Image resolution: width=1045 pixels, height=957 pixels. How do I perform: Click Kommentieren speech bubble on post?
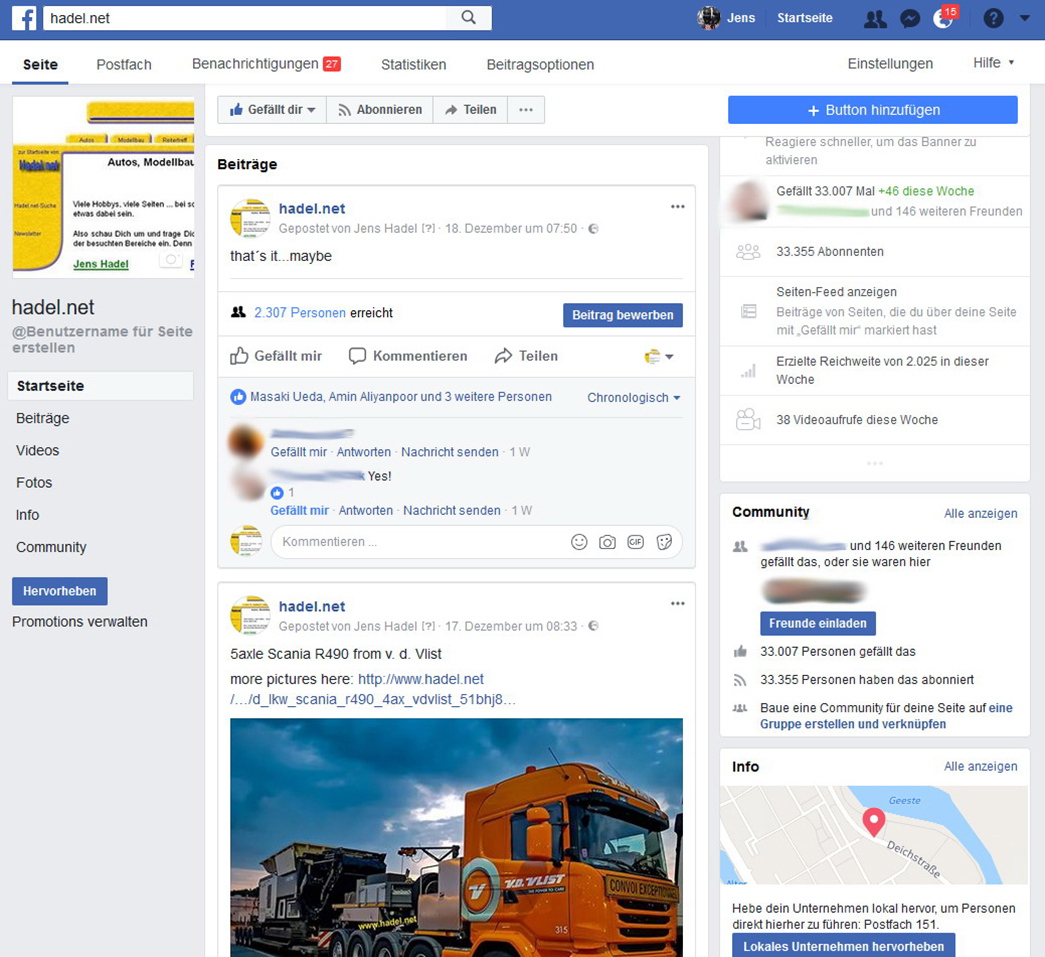tap(408, 356)
